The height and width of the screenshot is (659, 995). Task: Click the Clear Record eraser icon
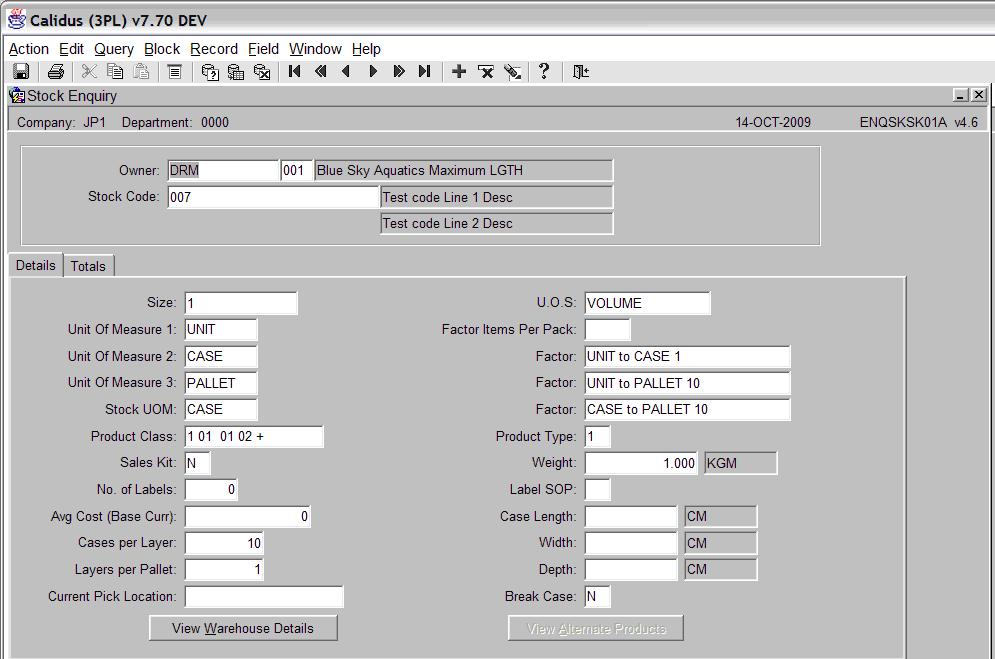pos(513,72)
